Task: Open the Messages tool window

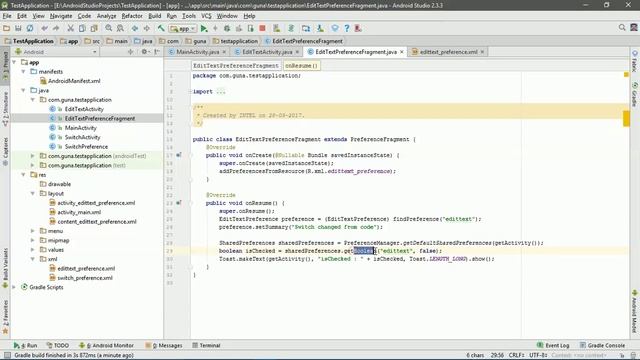Action: (164, 345)
